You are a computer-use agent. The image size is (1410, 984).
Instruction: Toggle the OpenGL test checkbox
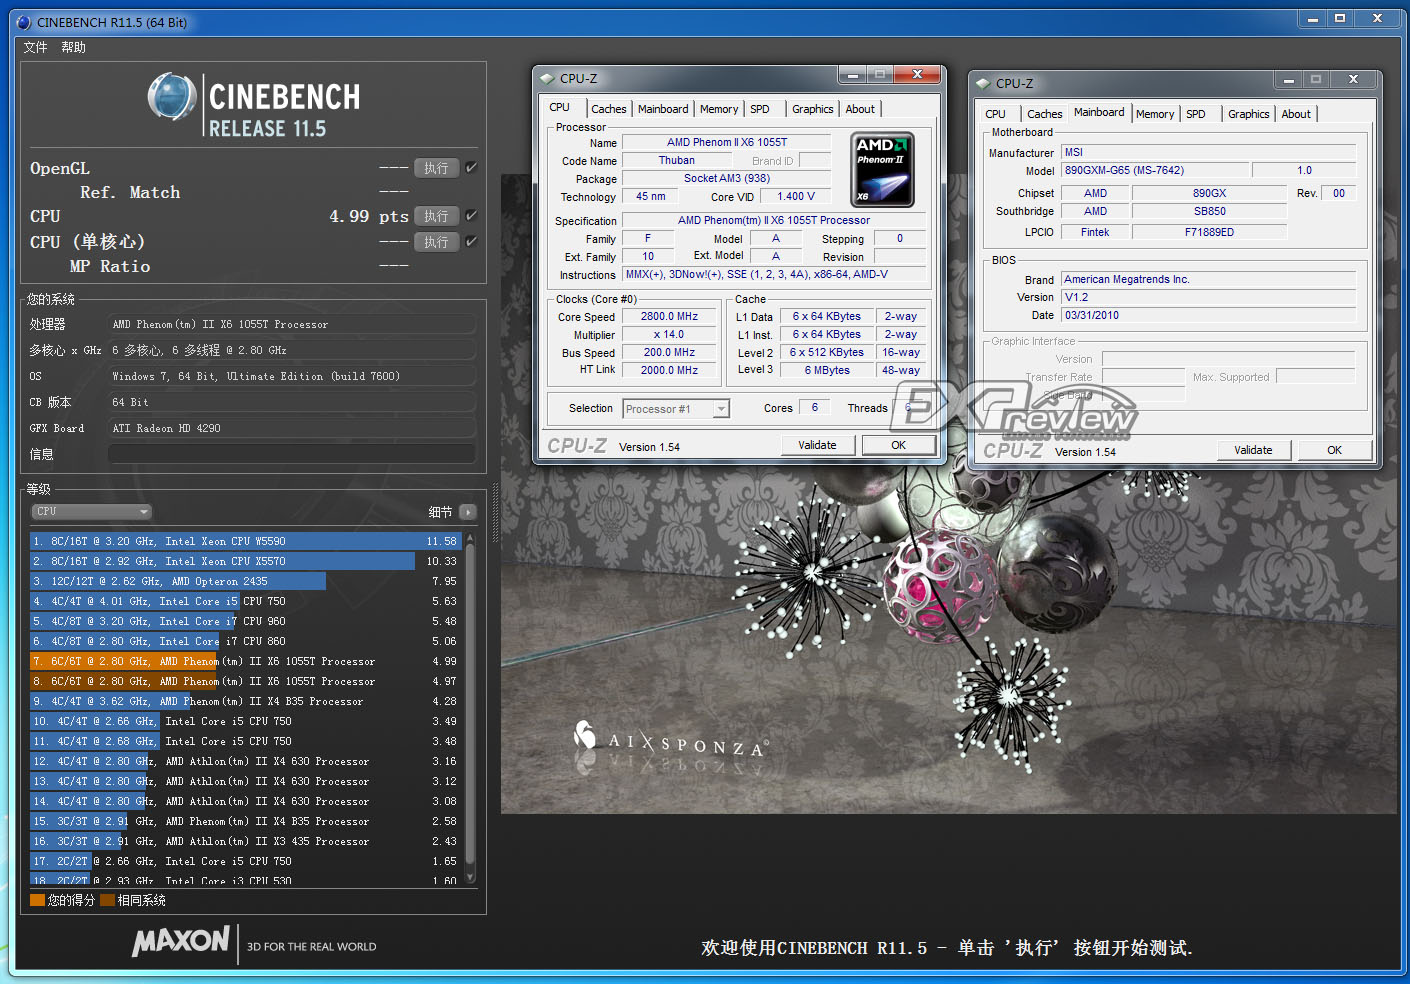point(472,168)
